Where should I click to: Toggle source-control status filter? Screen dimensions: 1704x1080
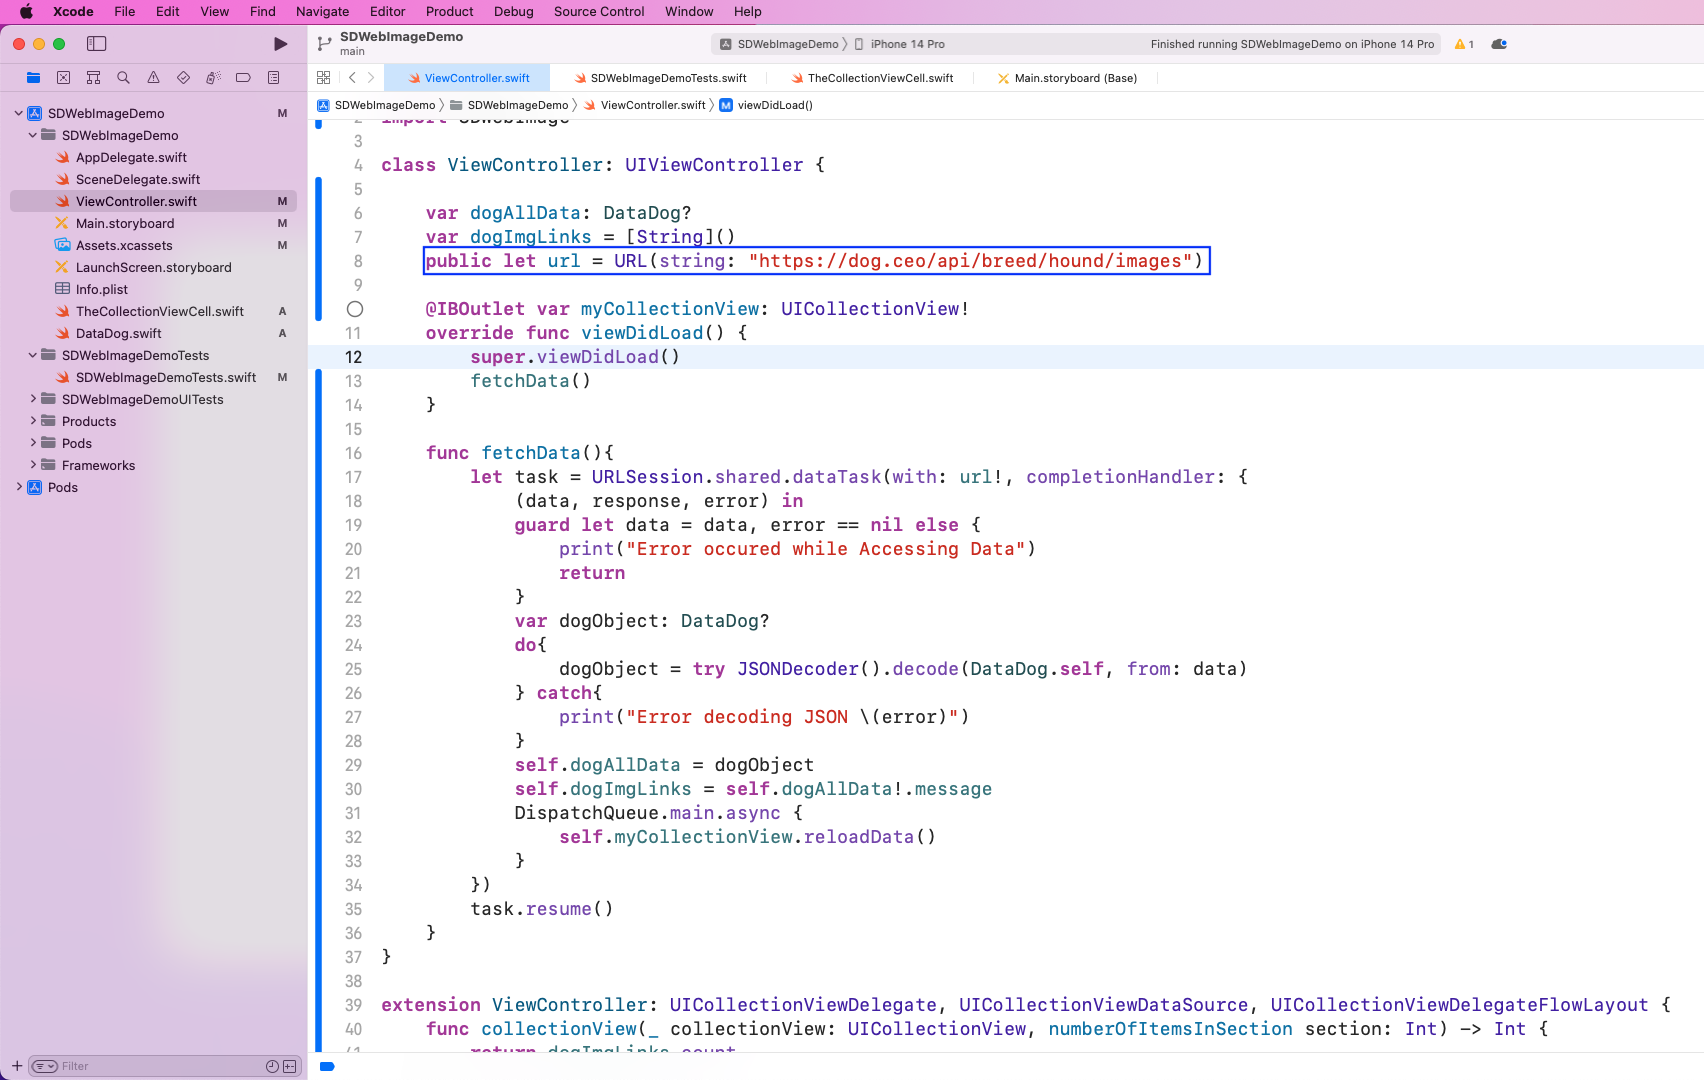[x=289, y=1066]
